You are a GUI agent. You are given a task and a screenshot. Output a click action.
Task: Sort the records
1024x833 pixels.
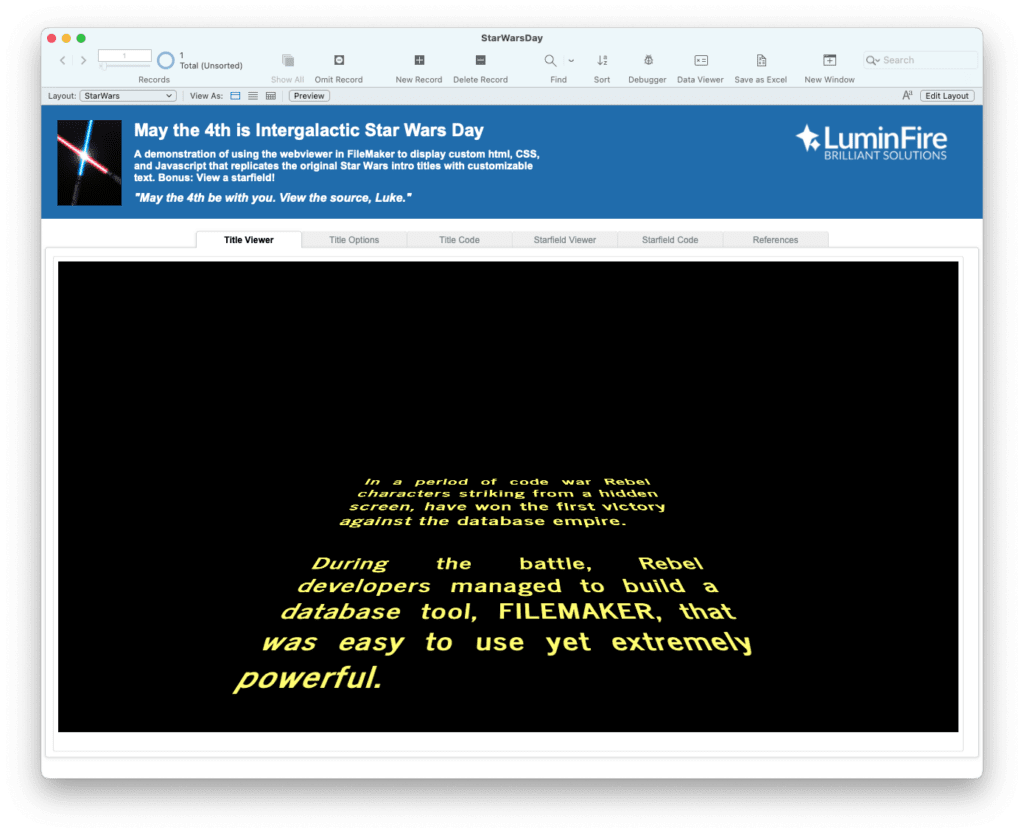pyautogui.click(x=602, y=60)
